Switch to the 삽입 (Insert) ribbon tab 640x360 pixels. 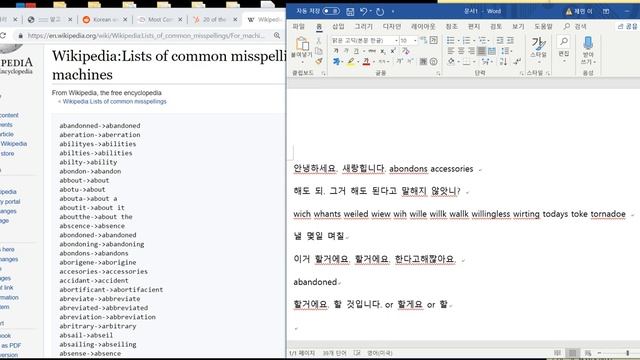pos(338,27)
